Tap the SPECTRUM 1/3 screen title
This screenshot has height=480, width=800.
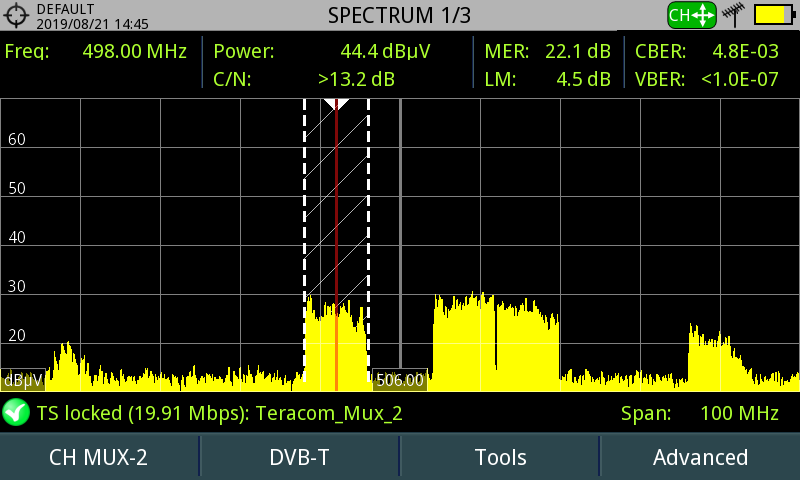click(x=399, y=15)
